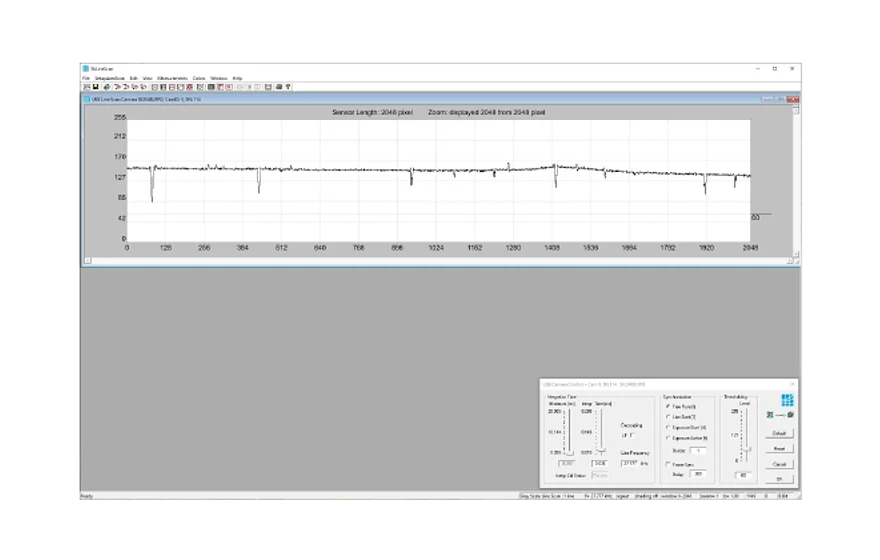Select the Free Run synchronization radio button
This screenshot has width=880, height=560.
coord(669,406)
